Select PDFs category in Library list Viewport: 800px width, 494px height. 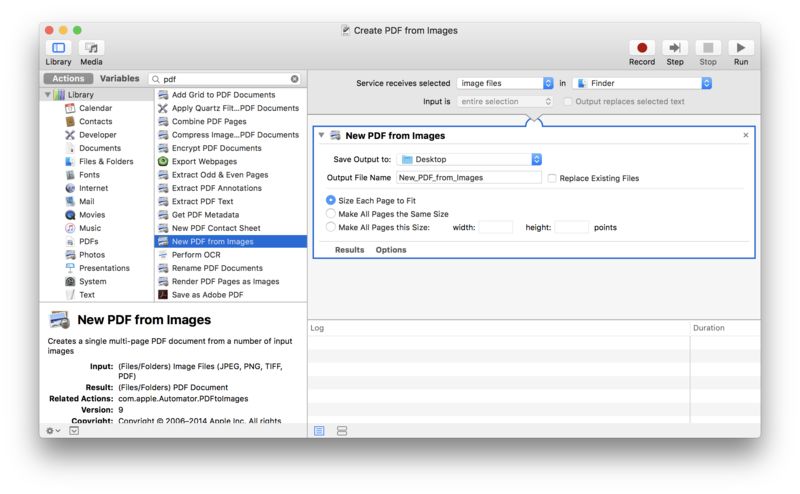tap(90, 241)
